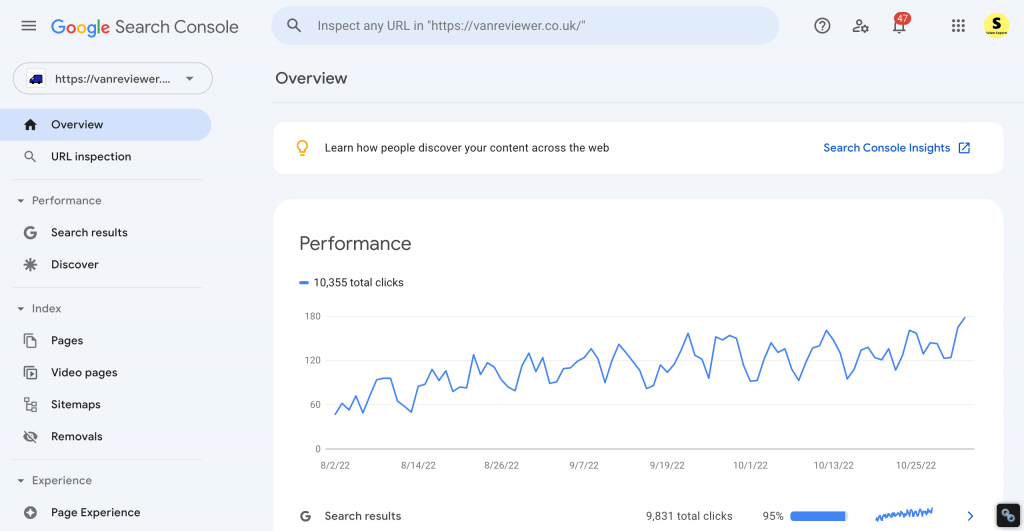Click the Video pages icon
1024x531 pixels.
(x=30, y=372)
